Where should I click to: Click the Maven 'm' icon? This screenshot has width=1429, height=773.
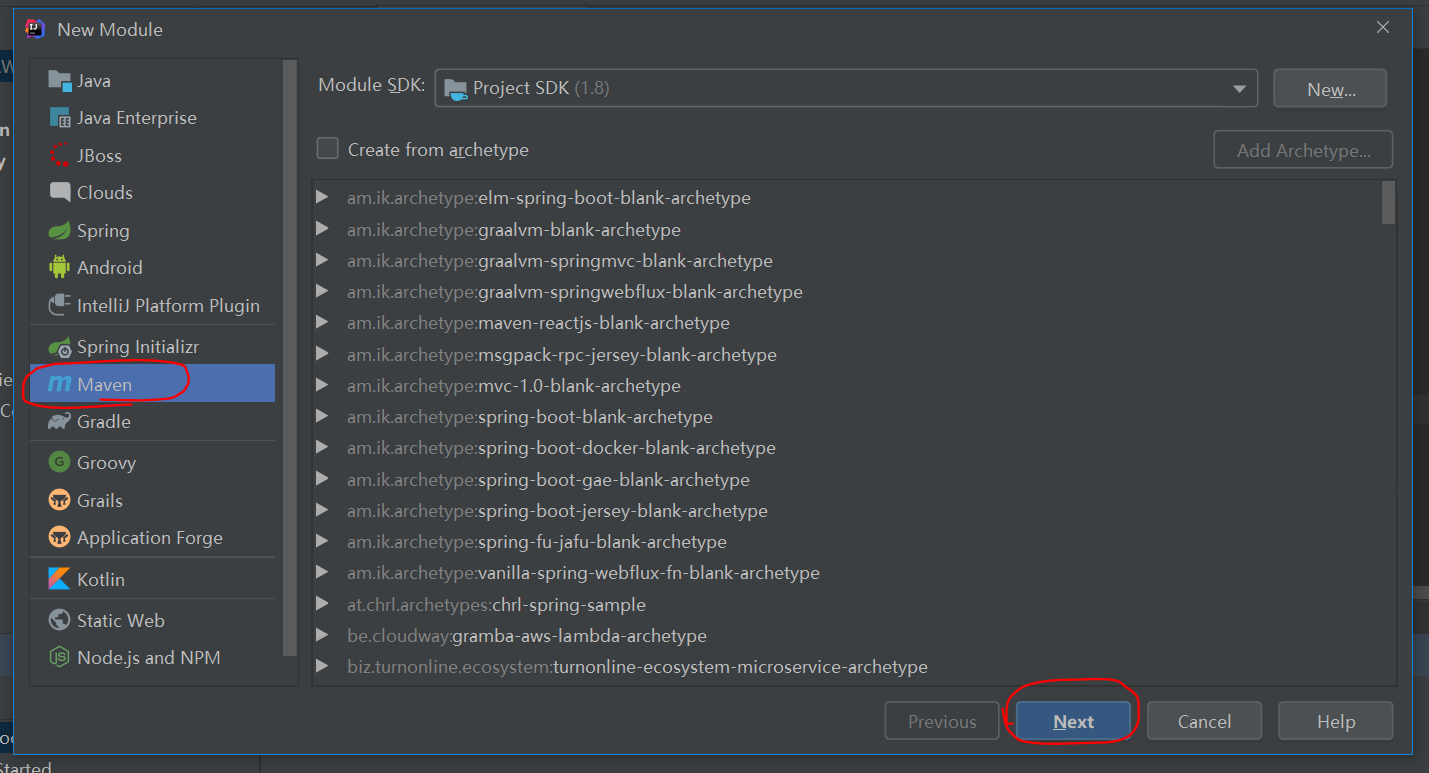click(x=60, y=384)
